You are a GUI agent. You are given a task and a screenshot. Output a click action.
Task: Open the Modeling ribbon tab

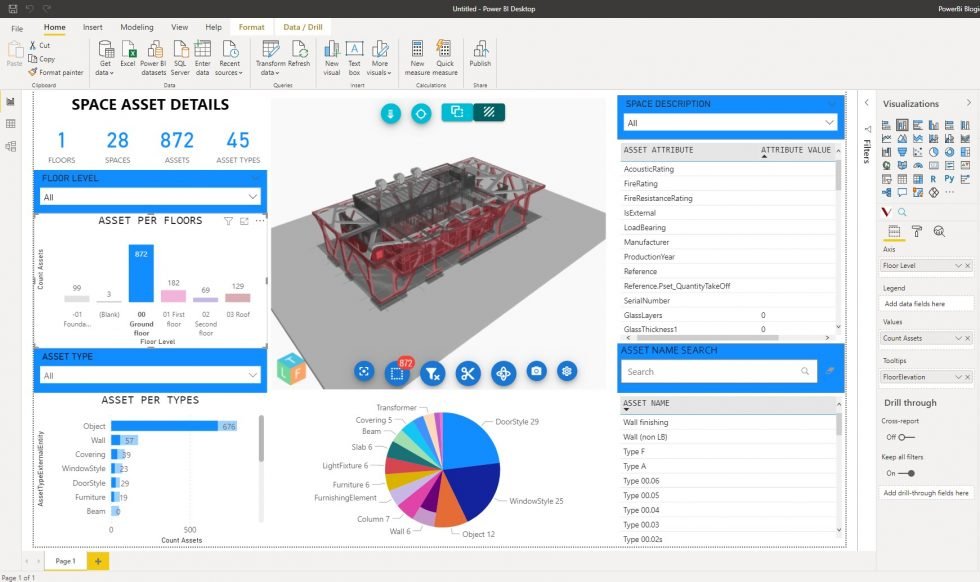click(x=136, y=27)
